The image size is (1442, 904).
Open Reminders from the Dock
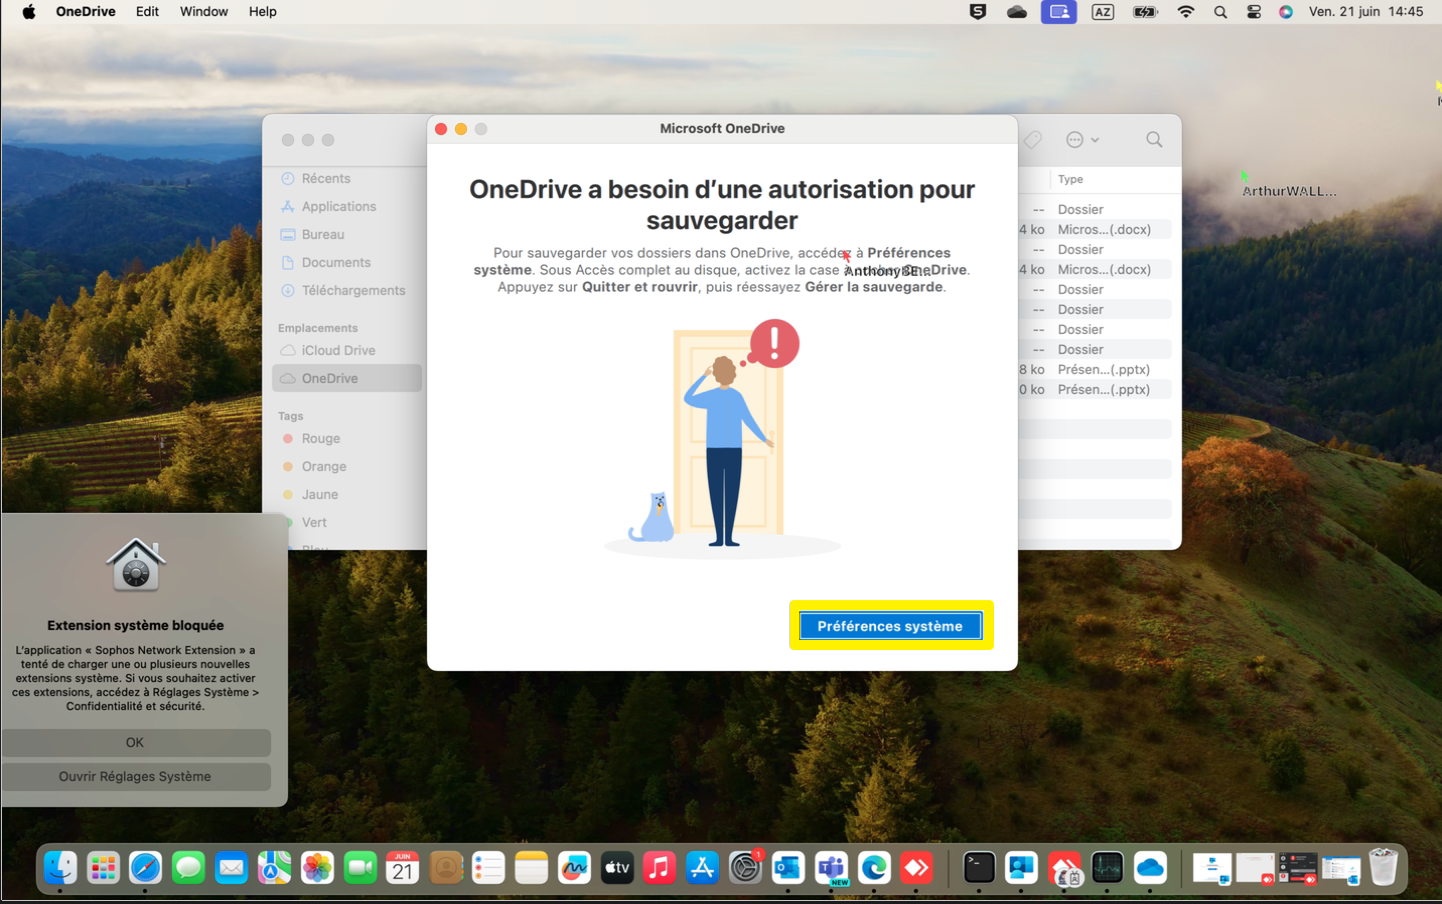coord(488,868)
